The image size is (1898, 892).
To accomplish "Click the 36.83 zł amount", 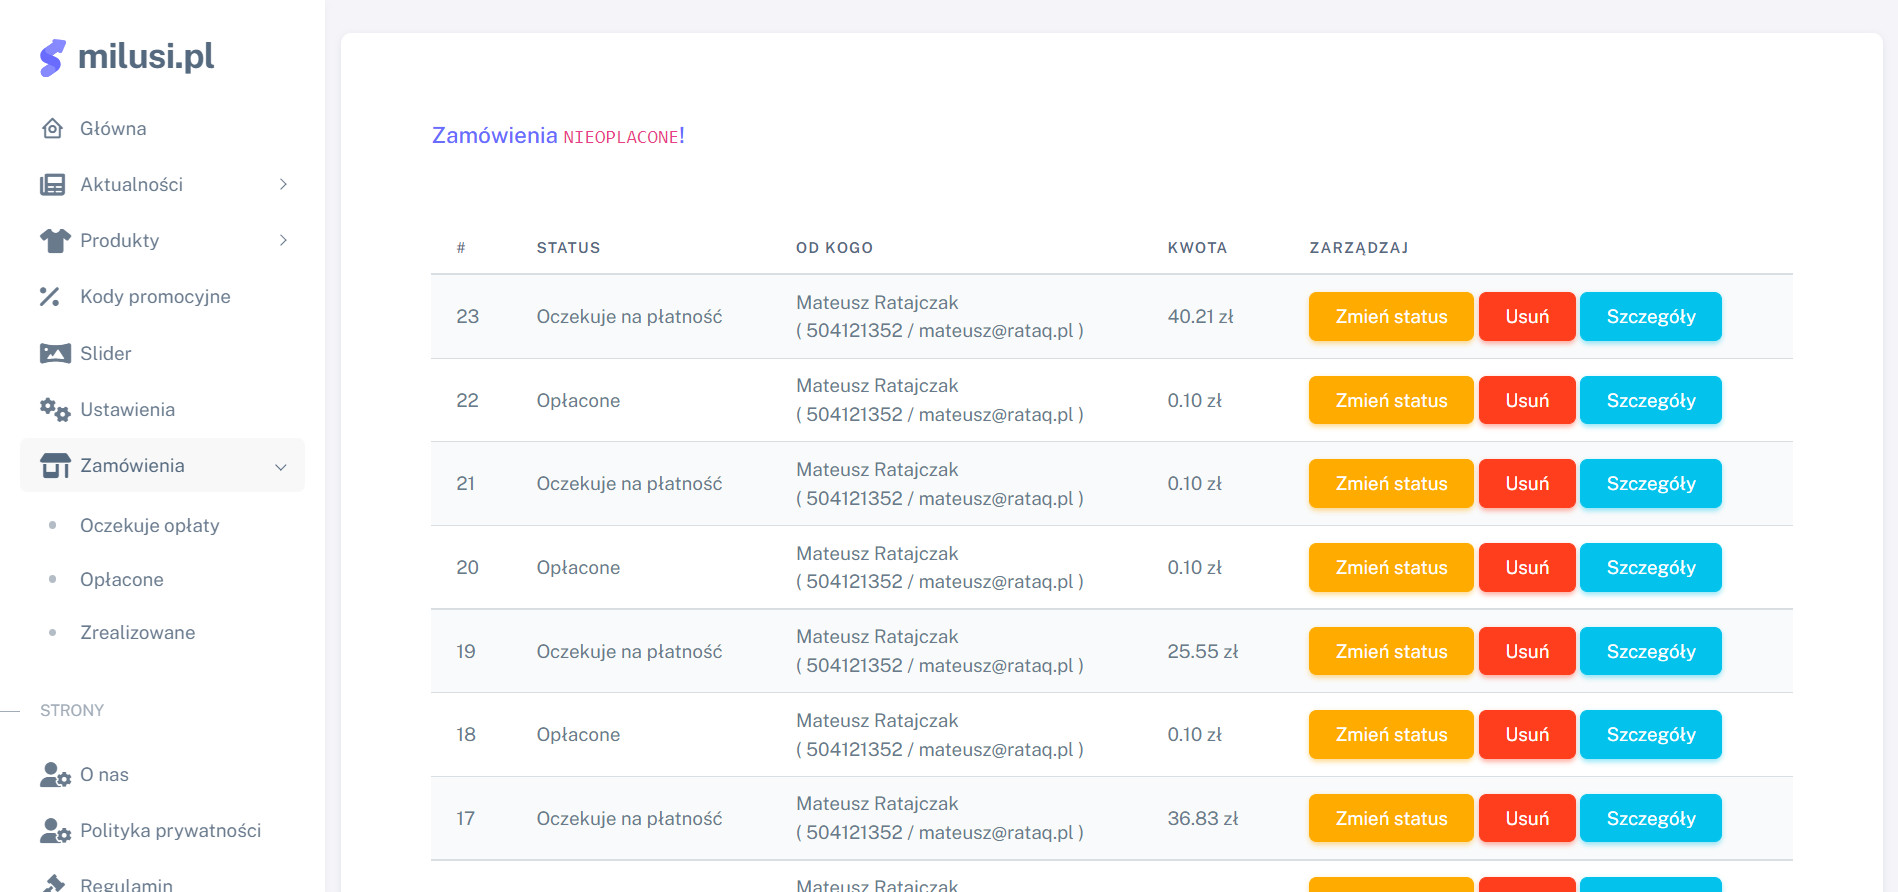I will (x=1203, y=818).
